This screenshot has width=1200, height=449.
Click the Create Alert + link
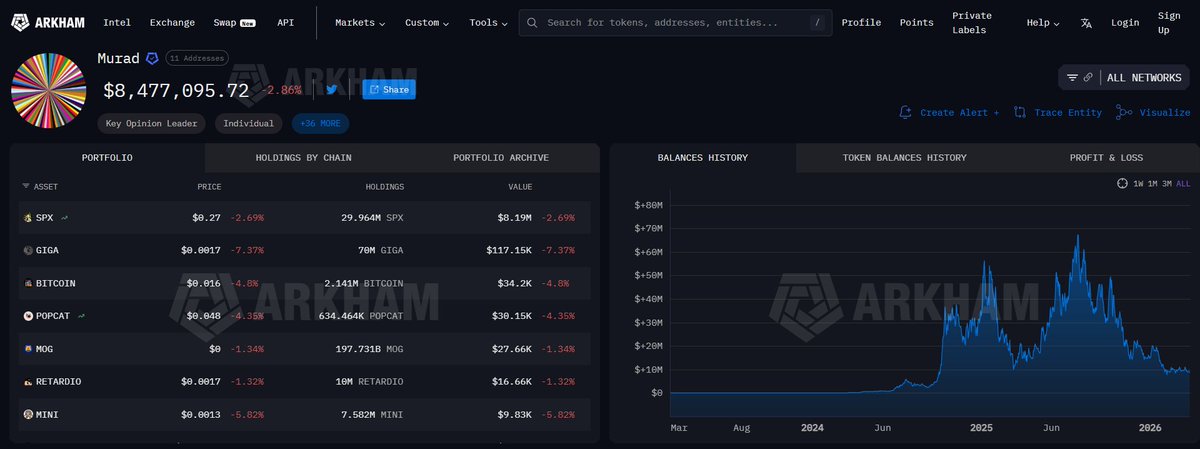[959, 113]
